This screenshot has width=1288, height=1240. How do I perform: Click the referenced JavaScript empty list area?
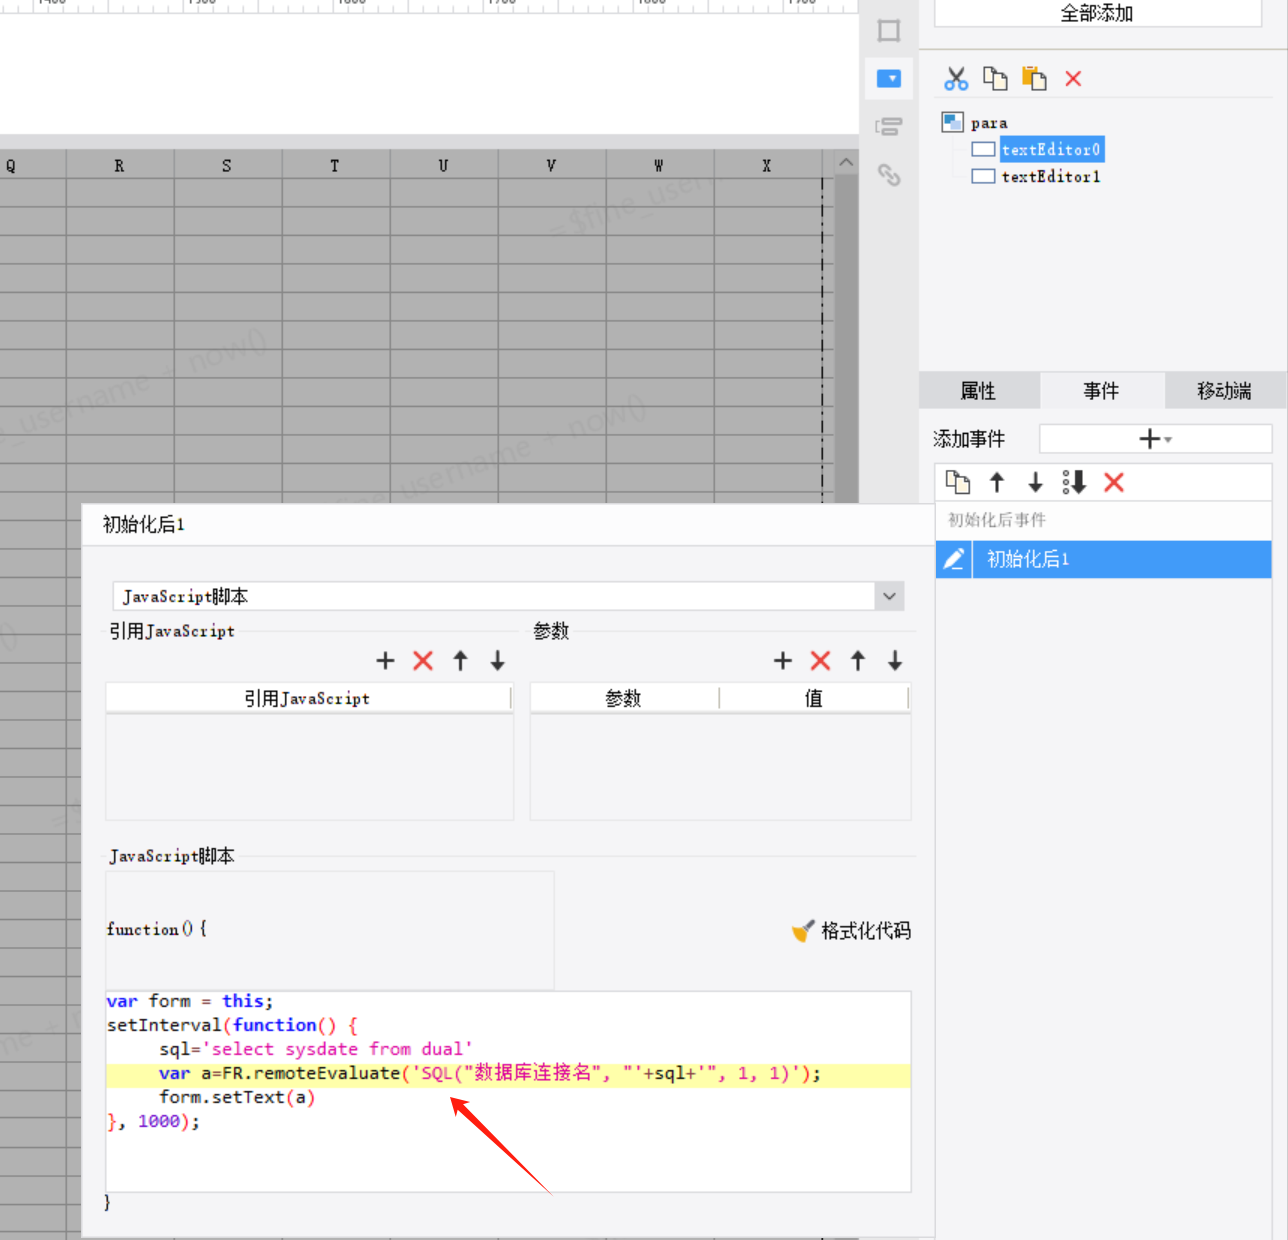309,767
